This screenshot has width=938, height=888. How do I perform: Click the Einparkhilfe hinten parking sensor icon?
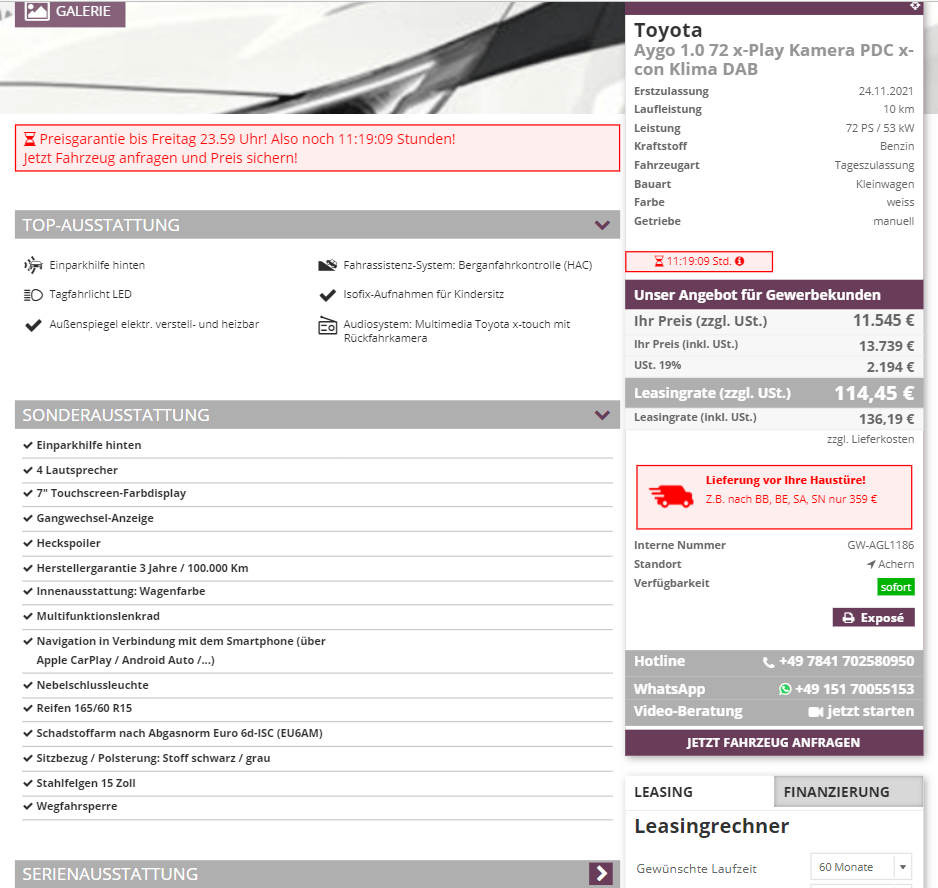point(34,264)
